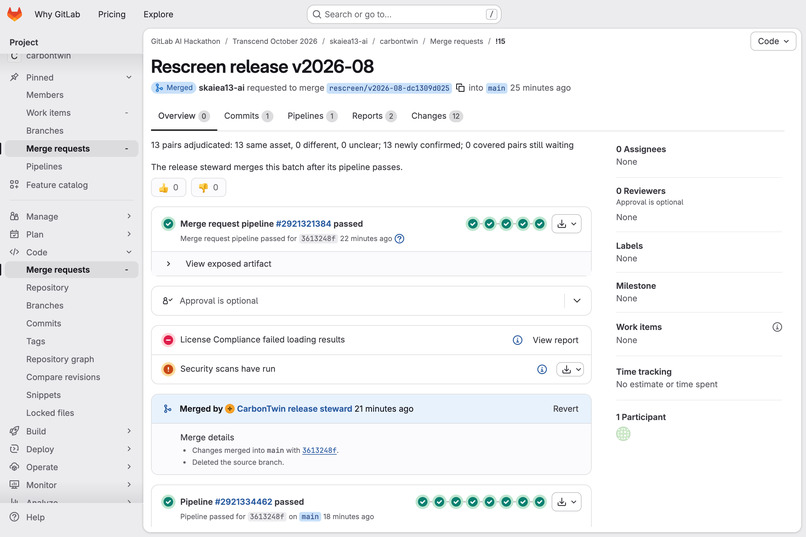This screenshot has width=806, height=537.
Task: Open Security scans download dropdown
Action: tap(570, 369)
